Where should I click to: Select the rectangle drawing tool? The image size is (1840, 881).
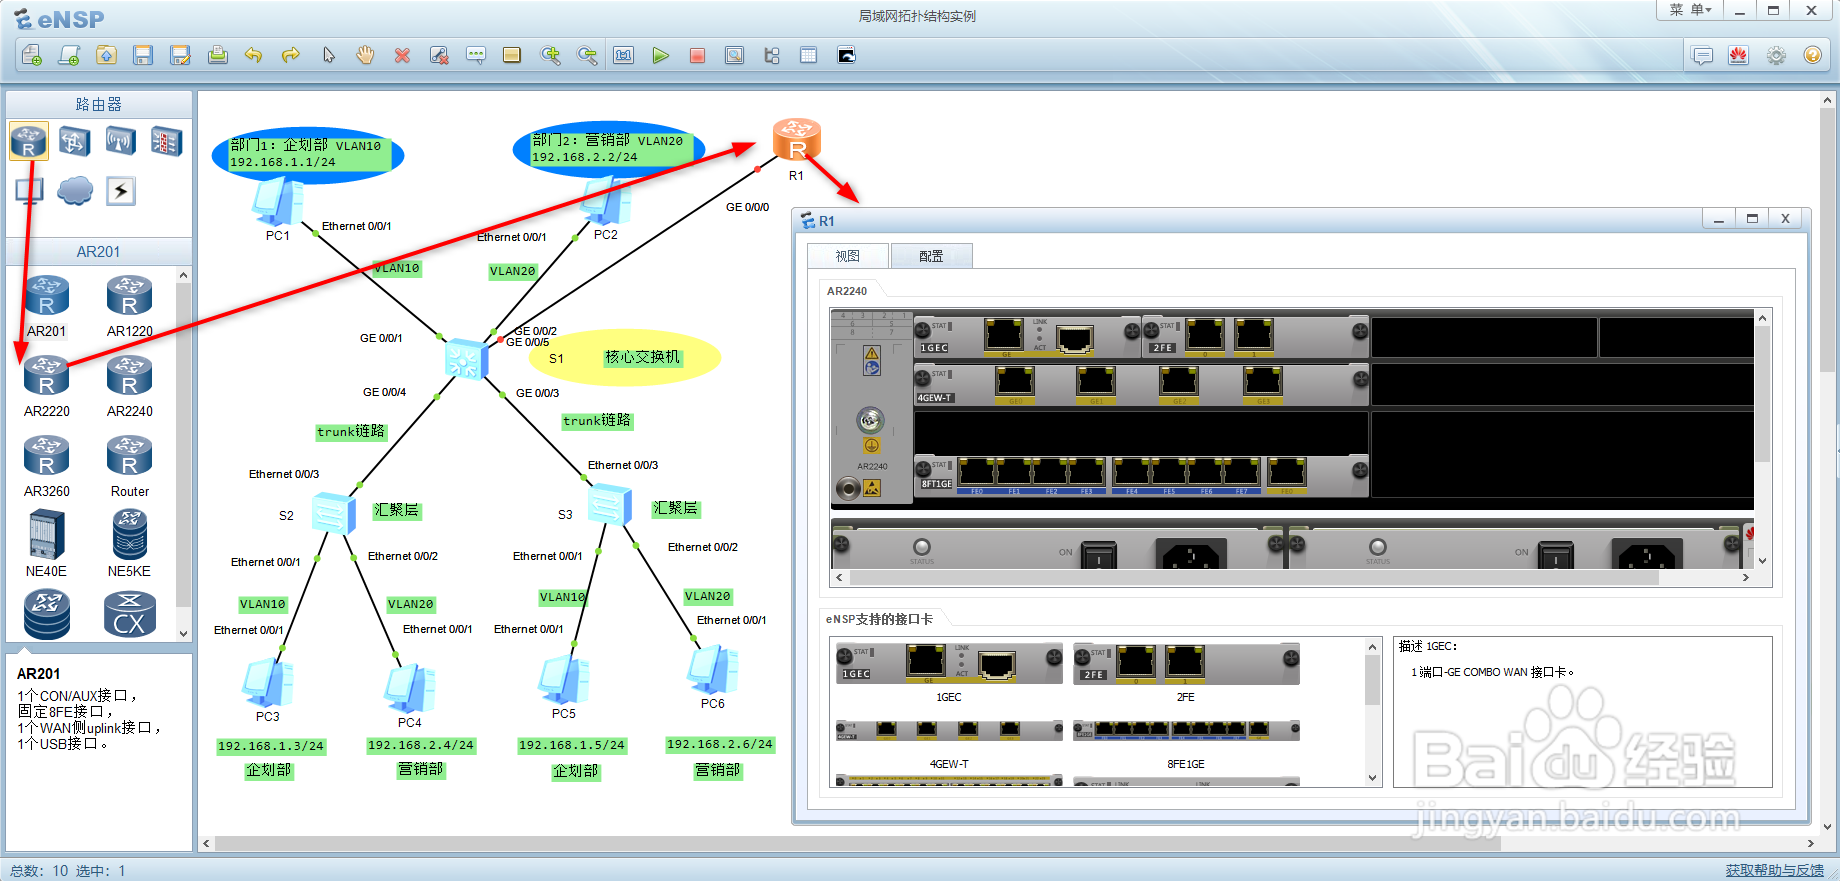point(512,55)
